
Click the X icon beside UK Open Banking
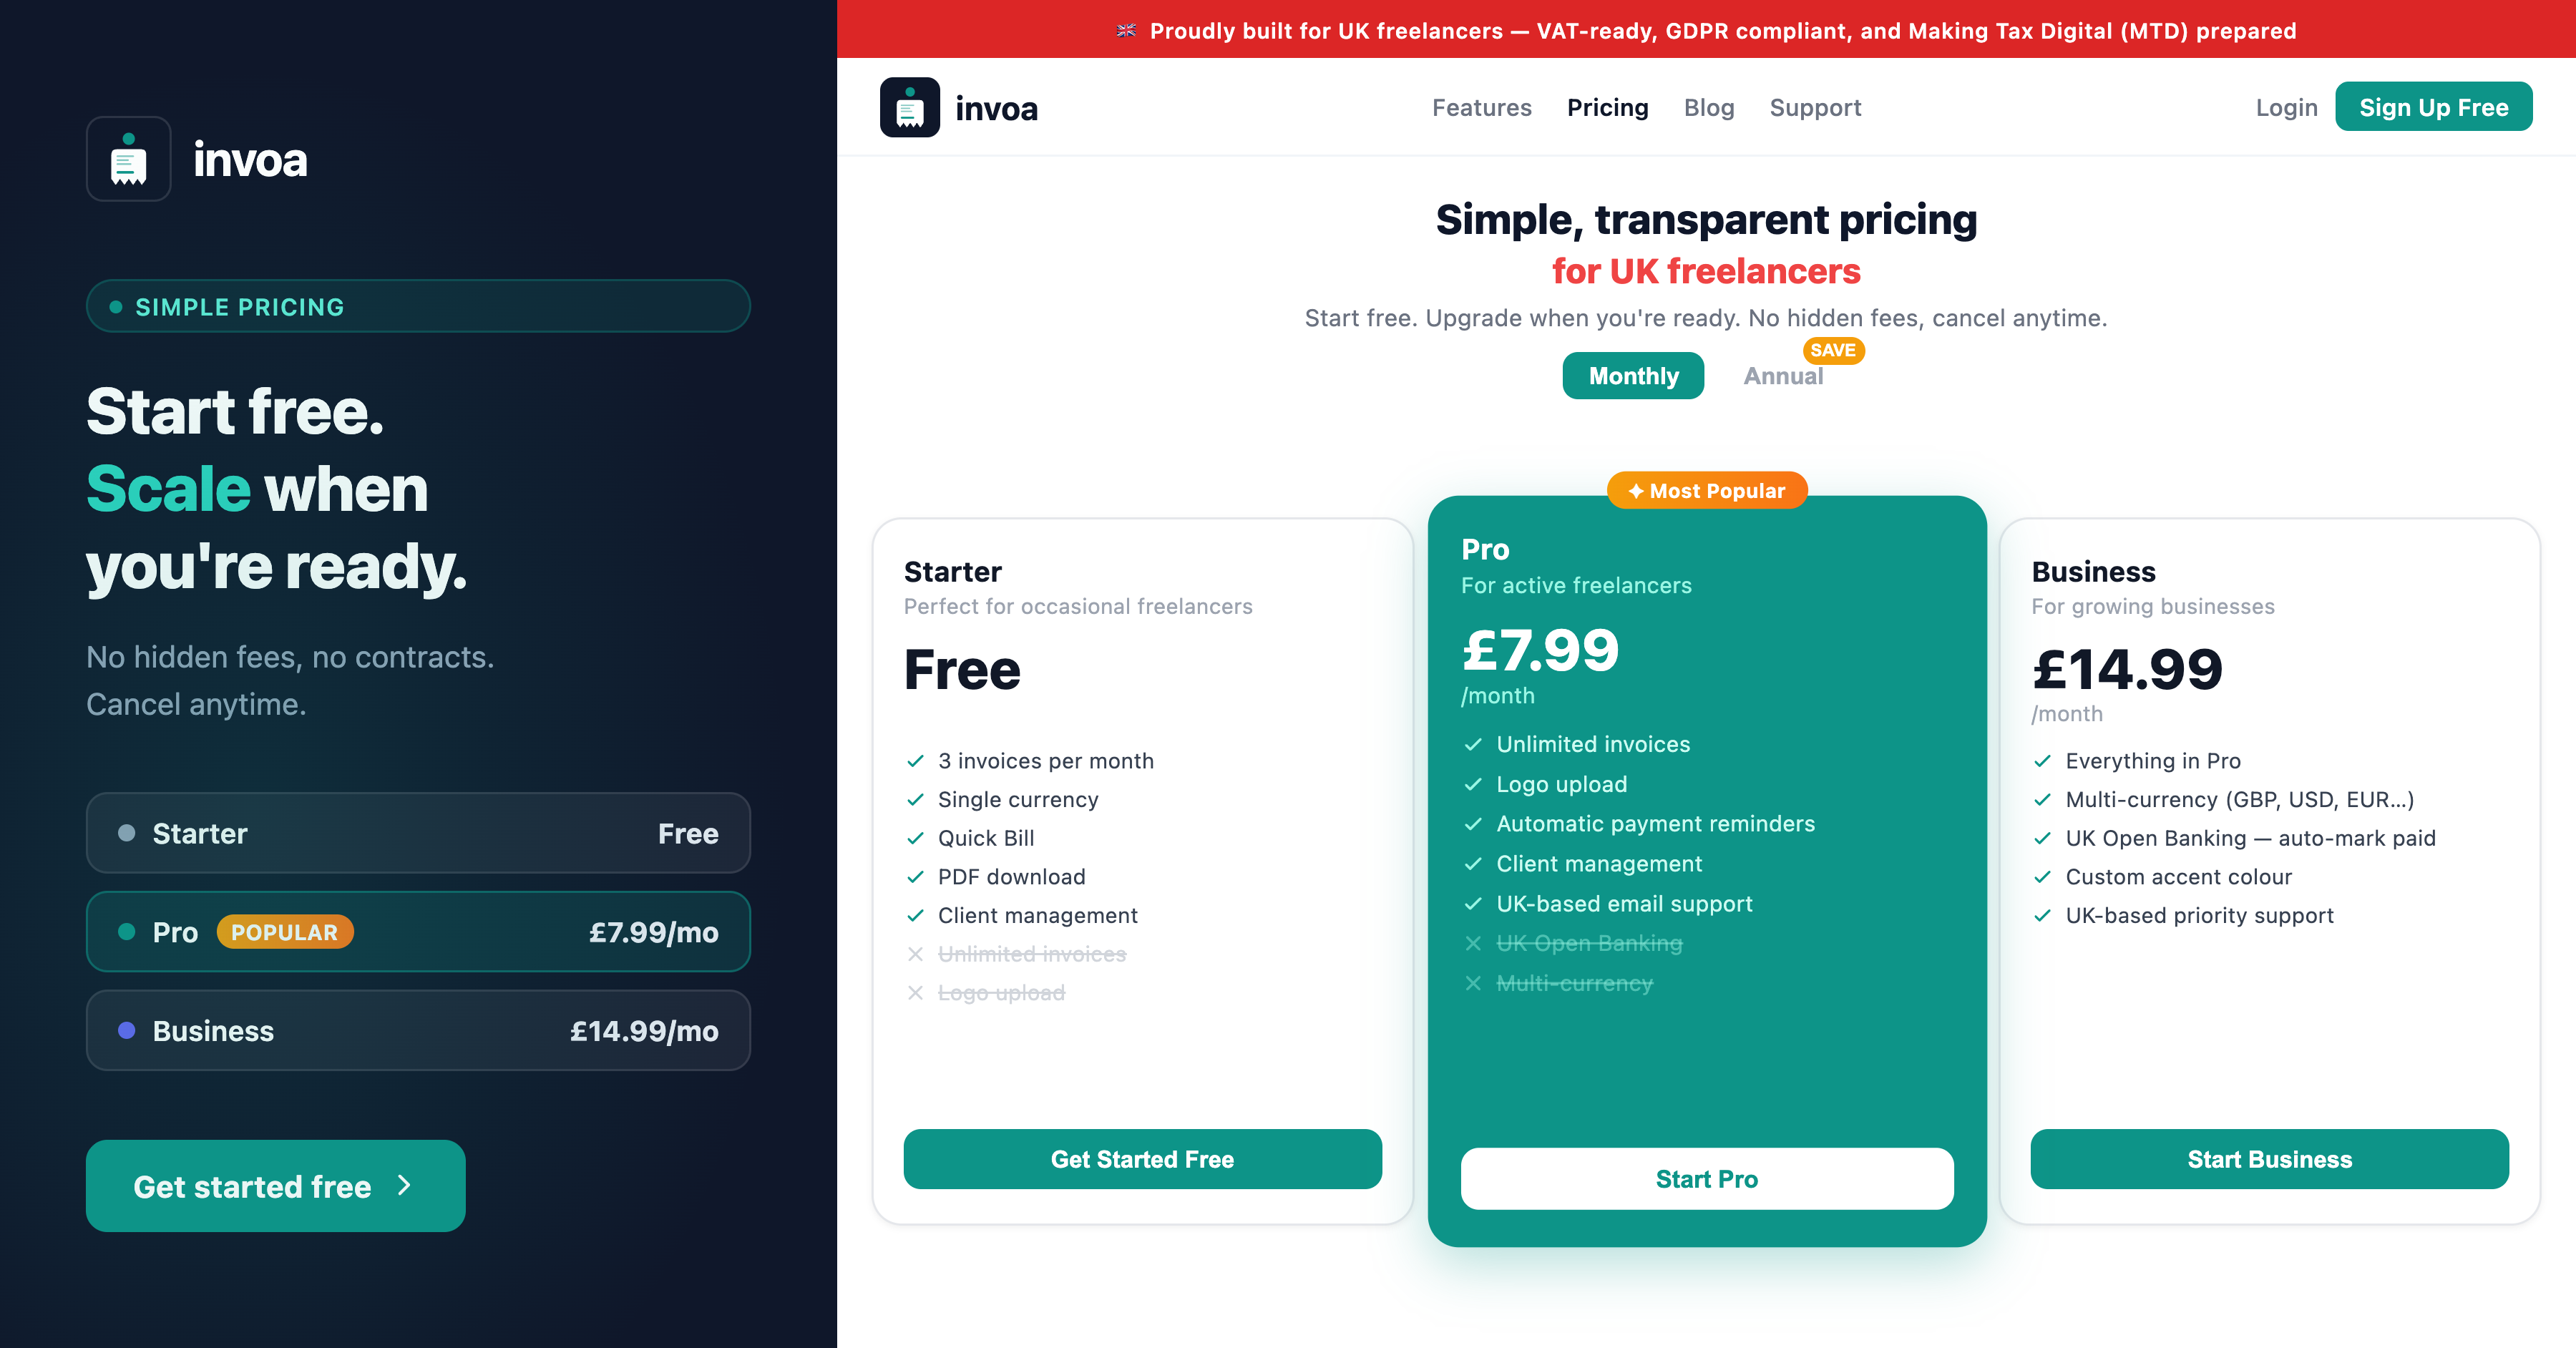[1473, 943]
